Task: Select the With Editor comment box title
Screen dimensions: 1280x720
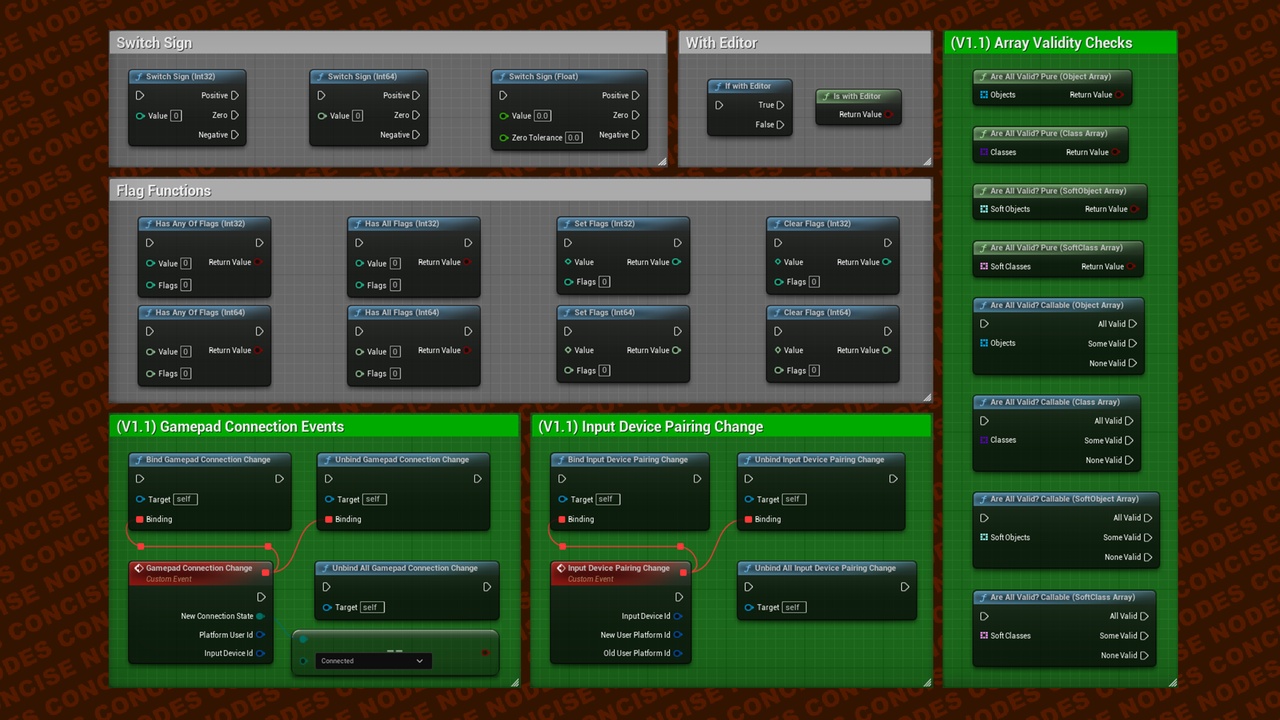Action: point(721,43)
